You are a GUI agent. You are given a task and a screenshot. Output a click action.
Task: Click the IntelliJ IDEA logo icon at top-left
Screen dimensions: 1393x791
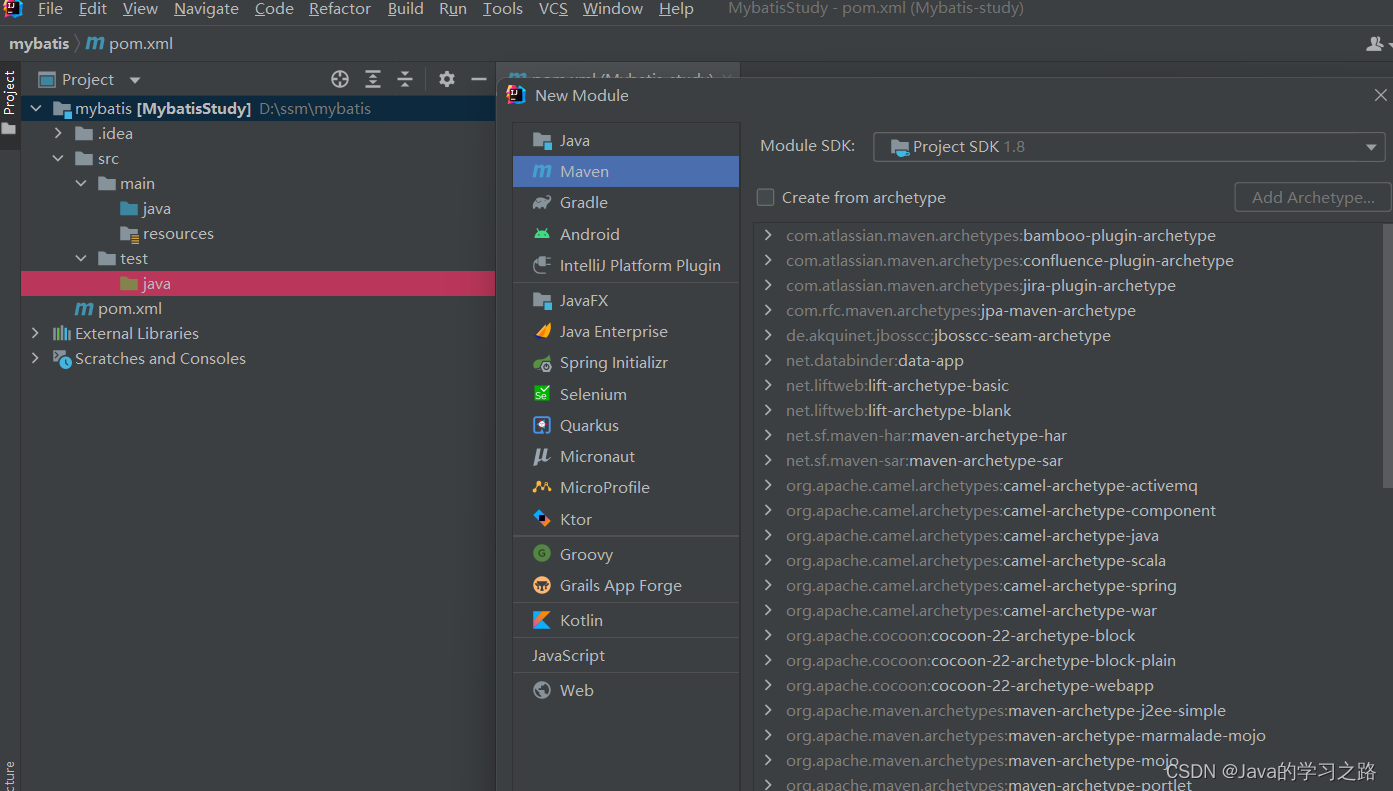[x=13, y=9]
